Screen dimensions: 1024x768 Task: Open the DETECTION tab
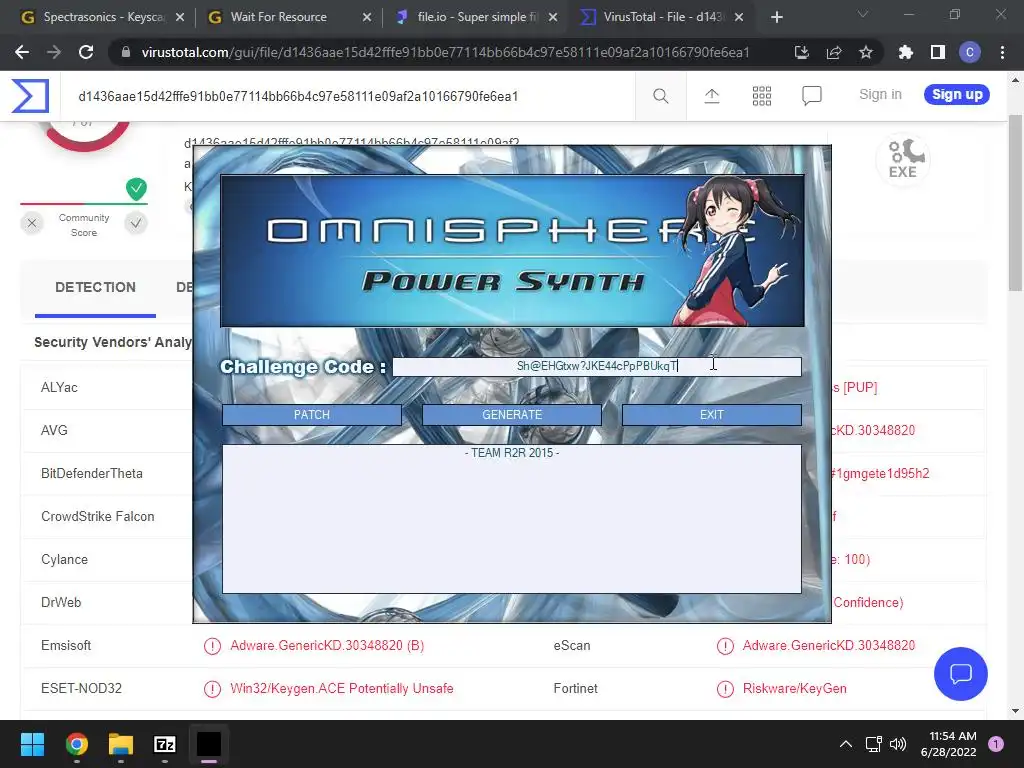[95, 287]
